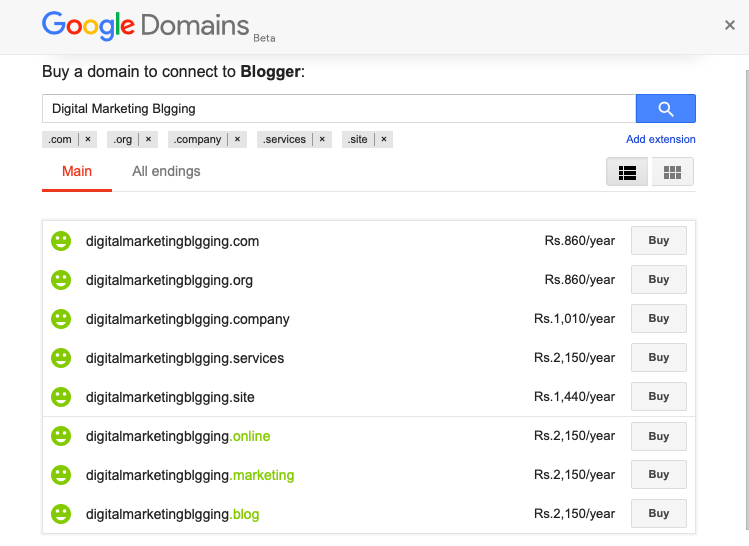Click smiley icon beside digitalmarketingblgging.marketing
Screen dimensions: 749x546
tap(61, 475)
